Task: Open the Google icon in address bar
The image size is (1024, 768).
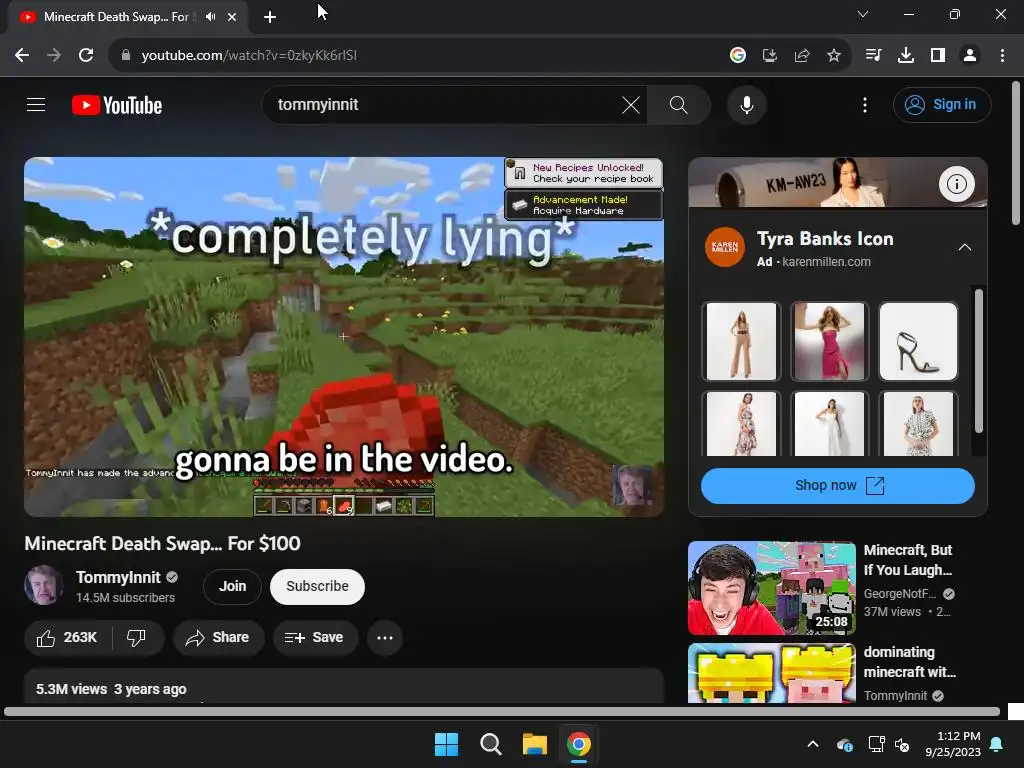Action: (x=738, y=56)
